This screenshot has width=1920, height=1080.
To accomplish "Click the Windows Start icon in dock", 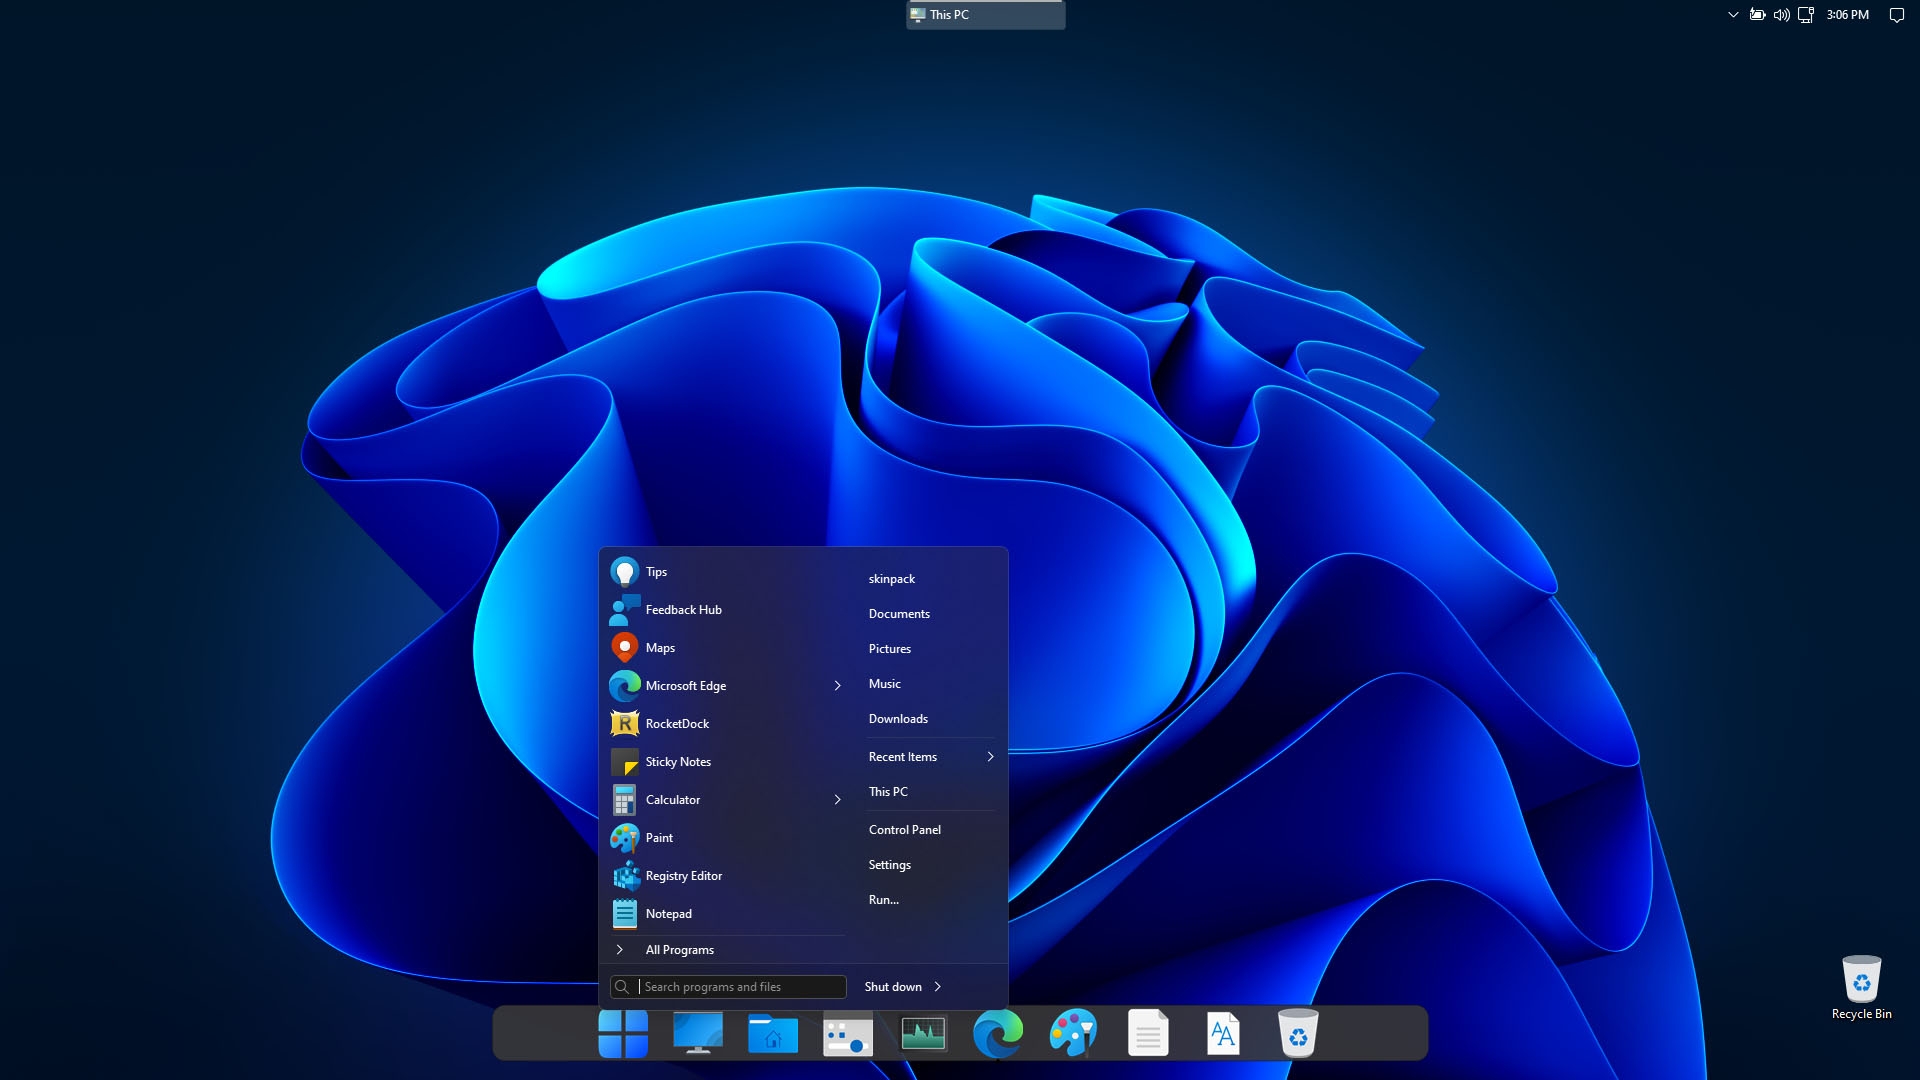I will click(x=623, y=1033).
